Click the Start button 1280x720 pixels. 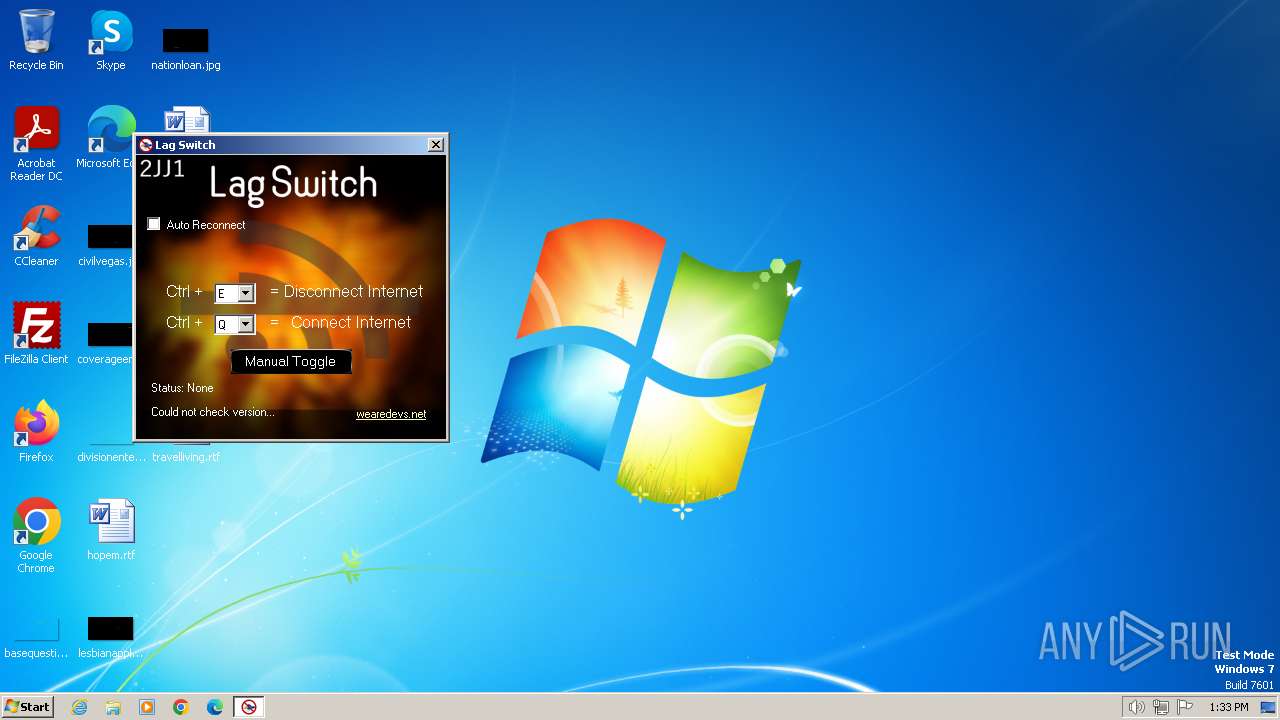click(x=27, y=706)
